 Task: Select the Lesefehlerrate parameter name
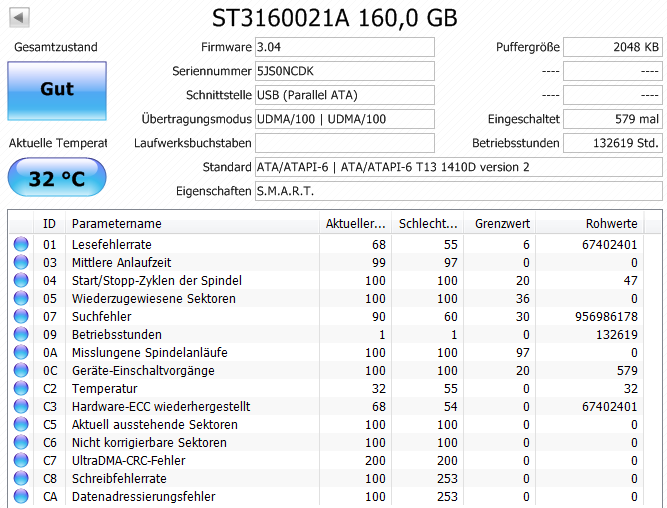(x=111, y=245)
